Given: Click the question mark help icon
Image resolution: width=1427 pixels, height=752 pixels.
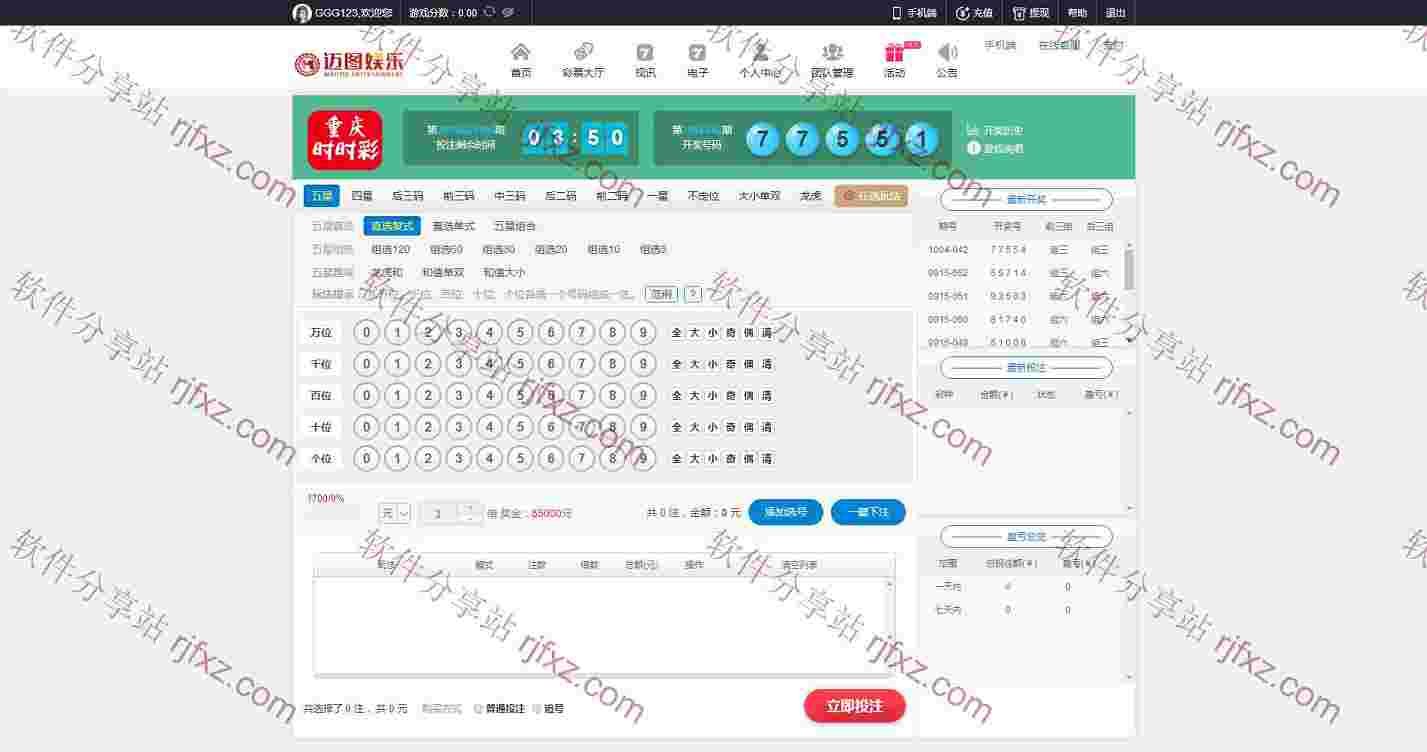Looking at the screenshot, I should pos(692,294).
